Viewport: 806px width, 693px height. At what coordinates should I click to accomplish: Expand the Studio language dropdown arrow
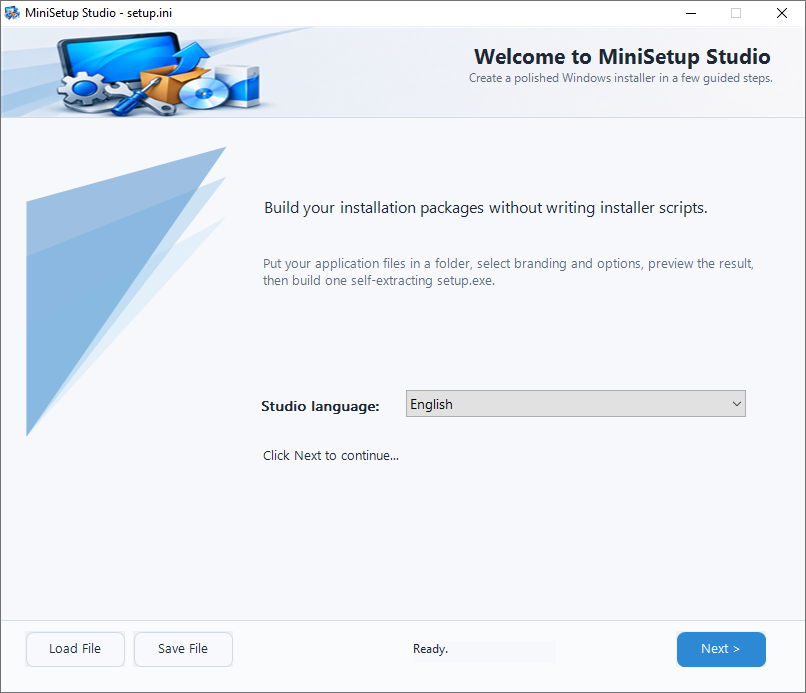coord(736,404)
